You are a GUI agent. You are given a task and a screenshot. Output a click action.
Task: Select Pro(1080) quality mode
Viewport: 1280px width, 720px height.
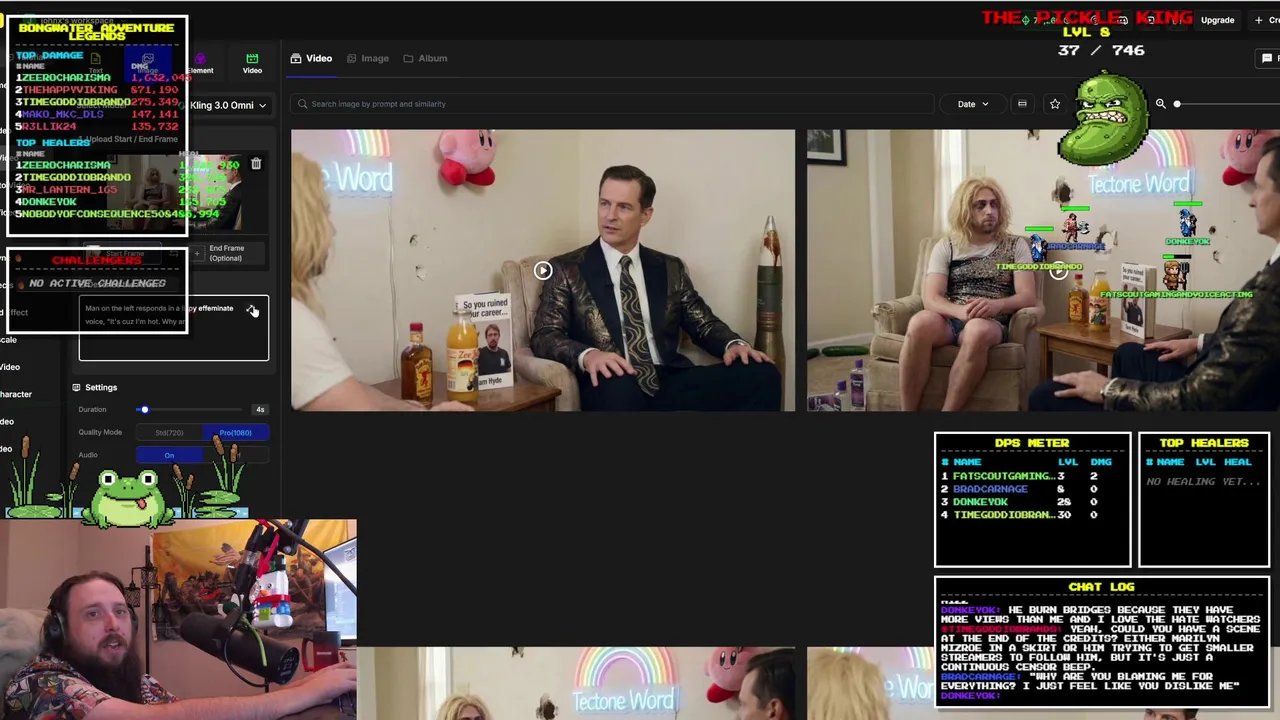click(x=235, y=433)
